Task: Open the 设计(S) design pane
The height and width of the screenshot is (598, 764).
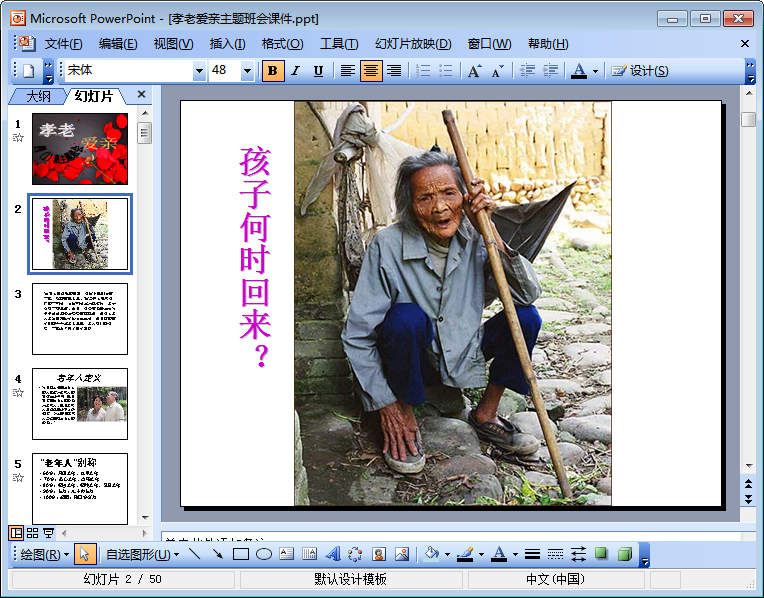Action: tap(640, 71)
